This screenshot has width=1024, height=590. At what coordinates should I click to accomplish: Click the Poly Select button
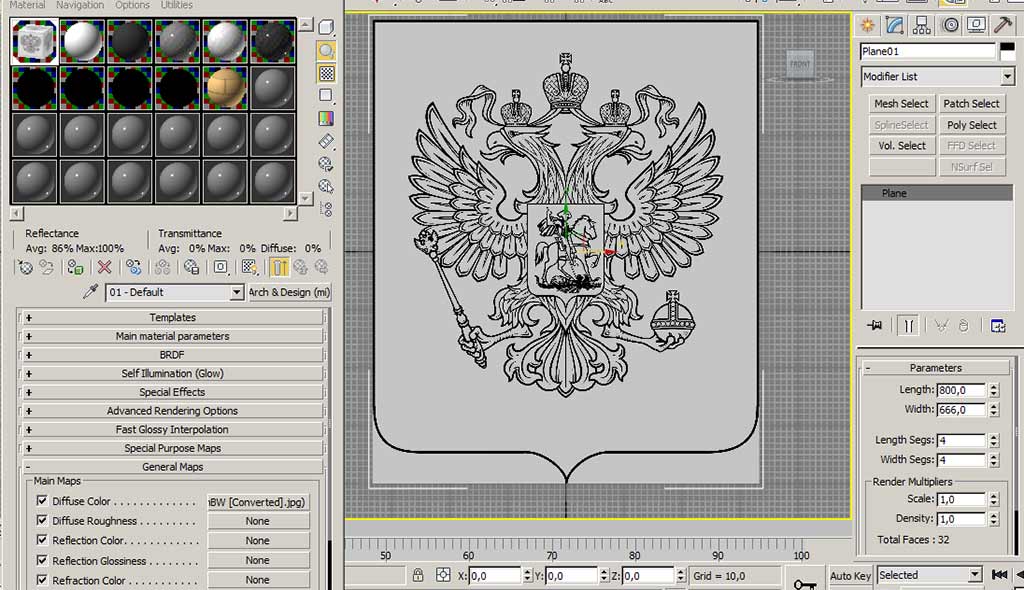pyautogui.click(x=971, y=125)
